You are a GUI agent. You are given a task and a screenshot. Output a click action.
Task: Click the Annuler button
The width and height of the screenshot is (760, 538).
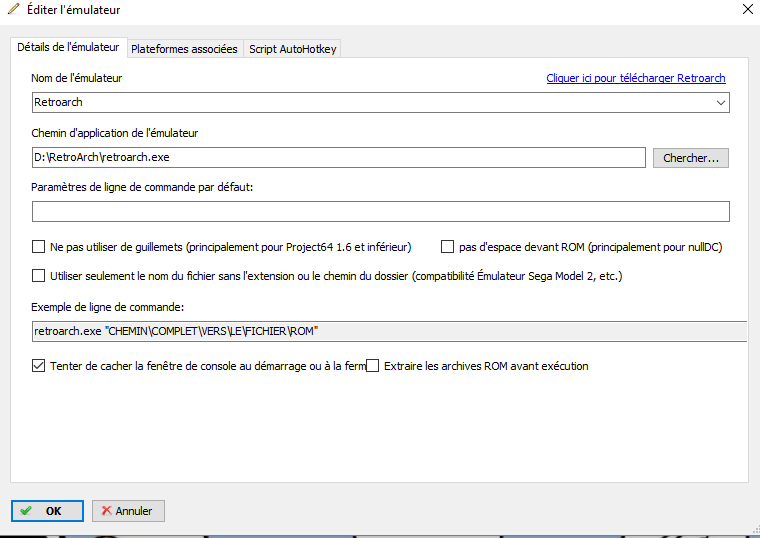(x=128, y=511)
